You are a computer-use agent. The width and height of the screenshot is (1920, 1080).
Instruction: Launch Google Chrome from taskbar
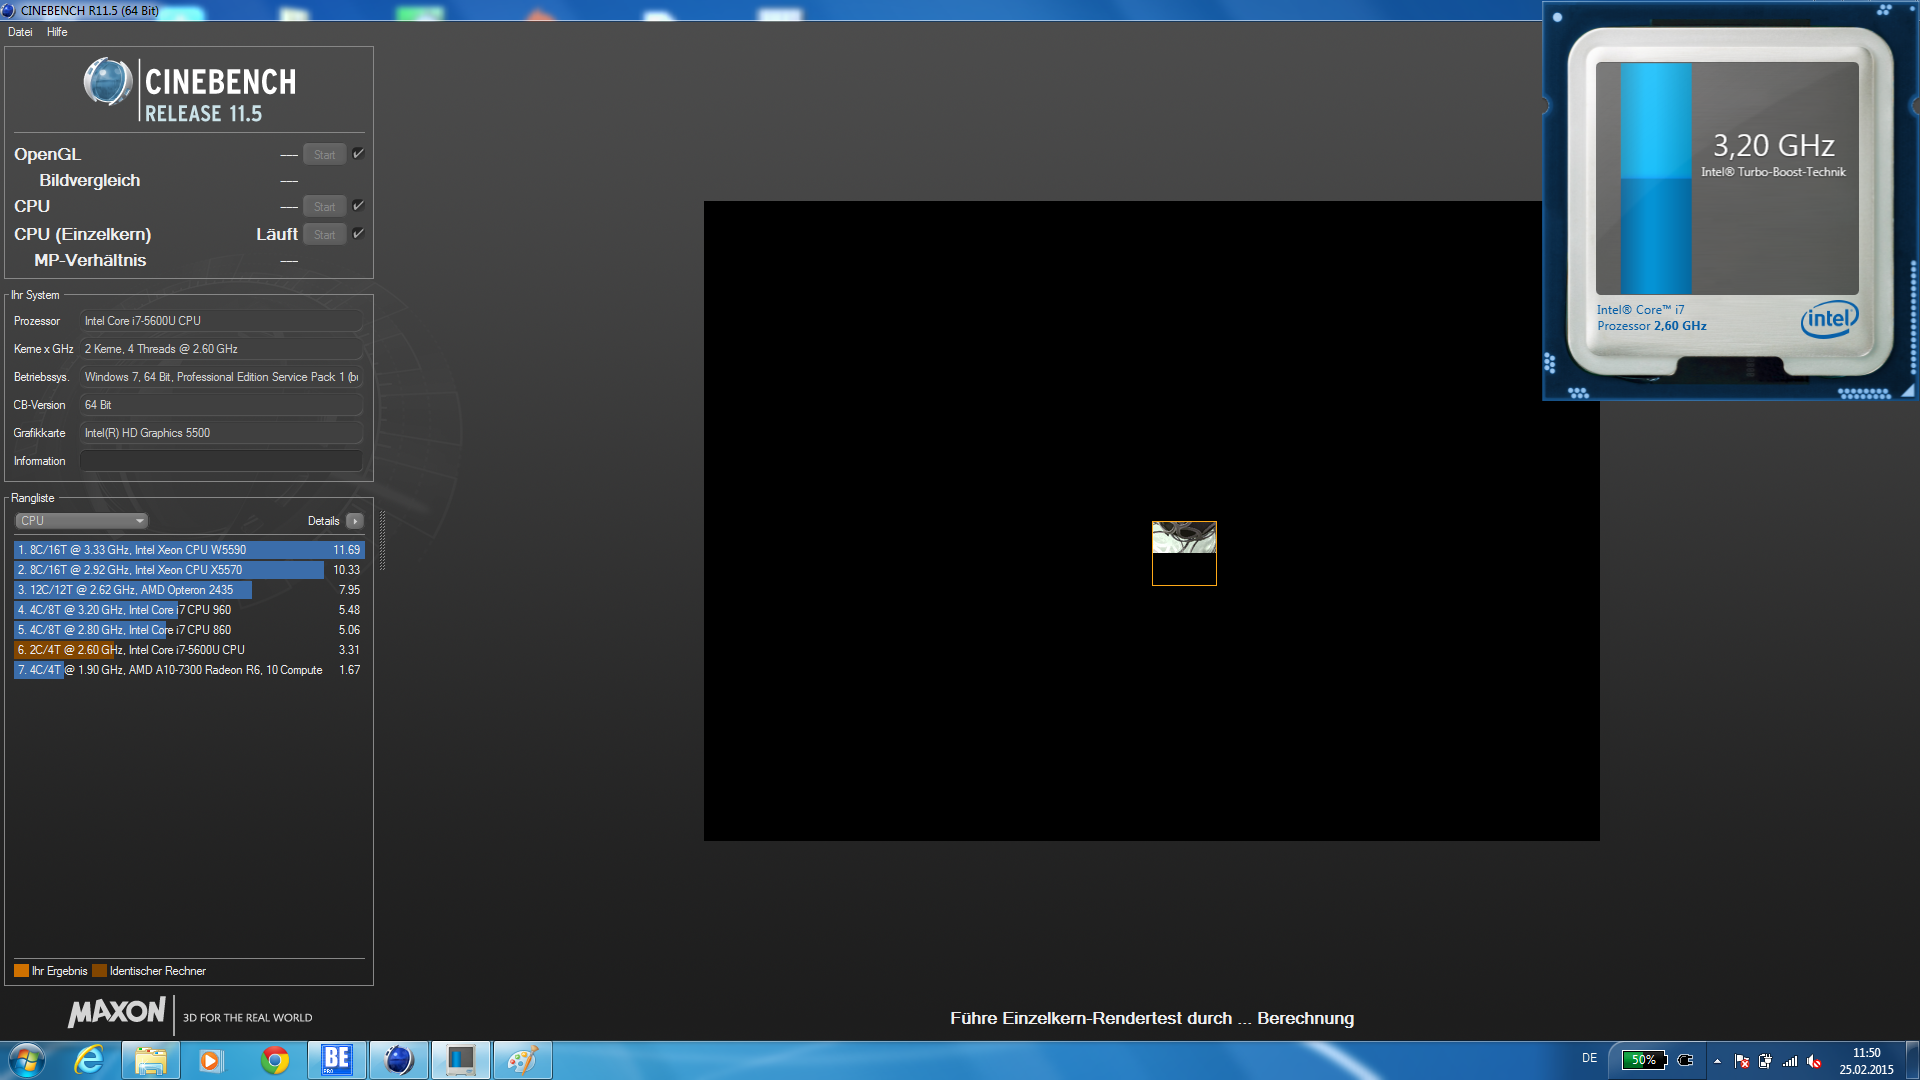pyautogui.click(x=275, y=1060)
